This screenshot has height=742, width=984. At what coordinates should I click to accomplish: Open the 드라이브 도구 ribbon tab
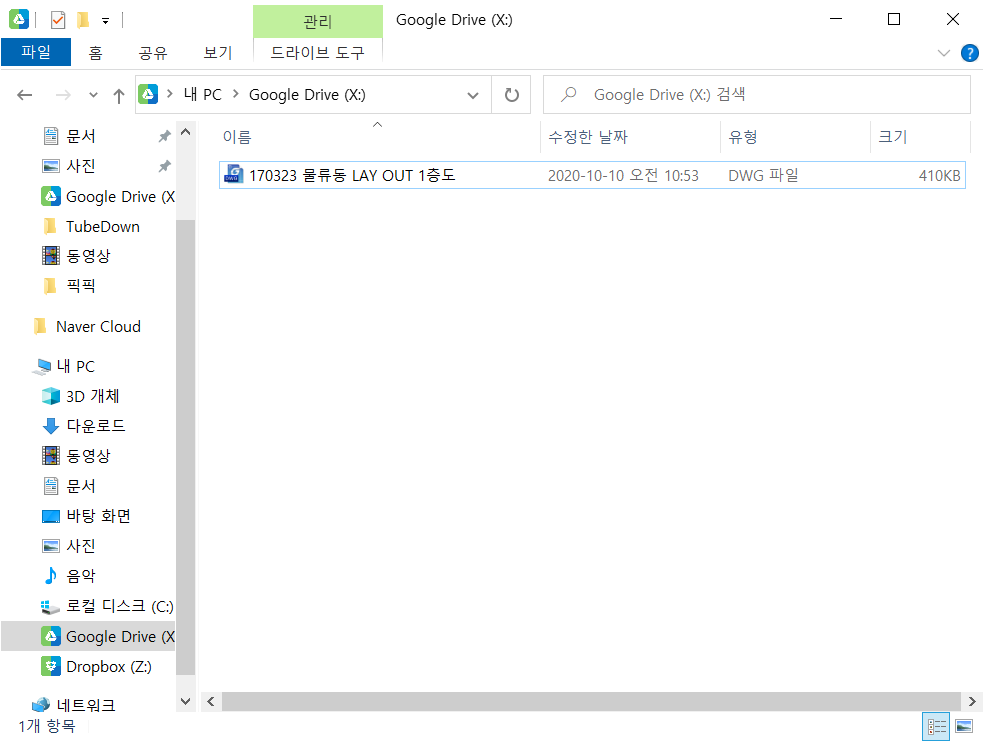pyautogui.click(x=318, y=53)
